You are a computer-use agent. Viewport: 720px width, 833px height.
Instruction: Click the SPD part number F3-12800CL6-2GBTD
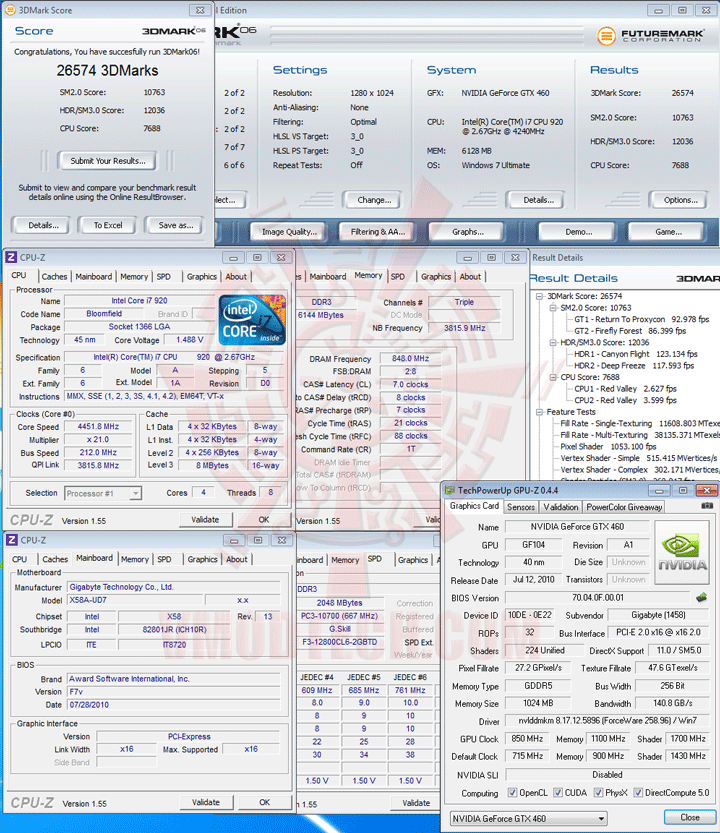point(340,642)
